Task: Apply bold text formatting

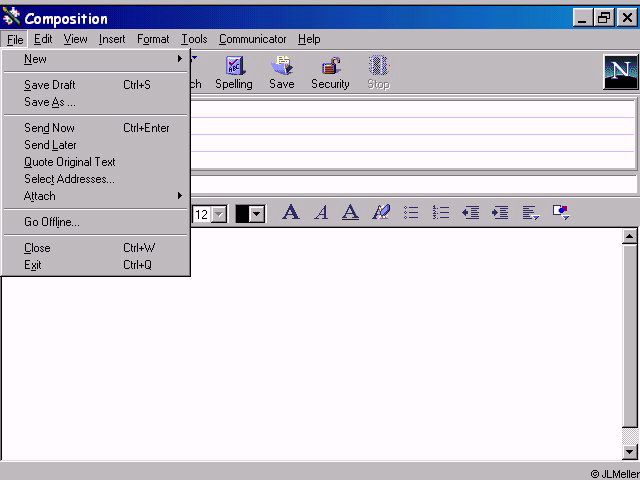Action: pos(291,213)
